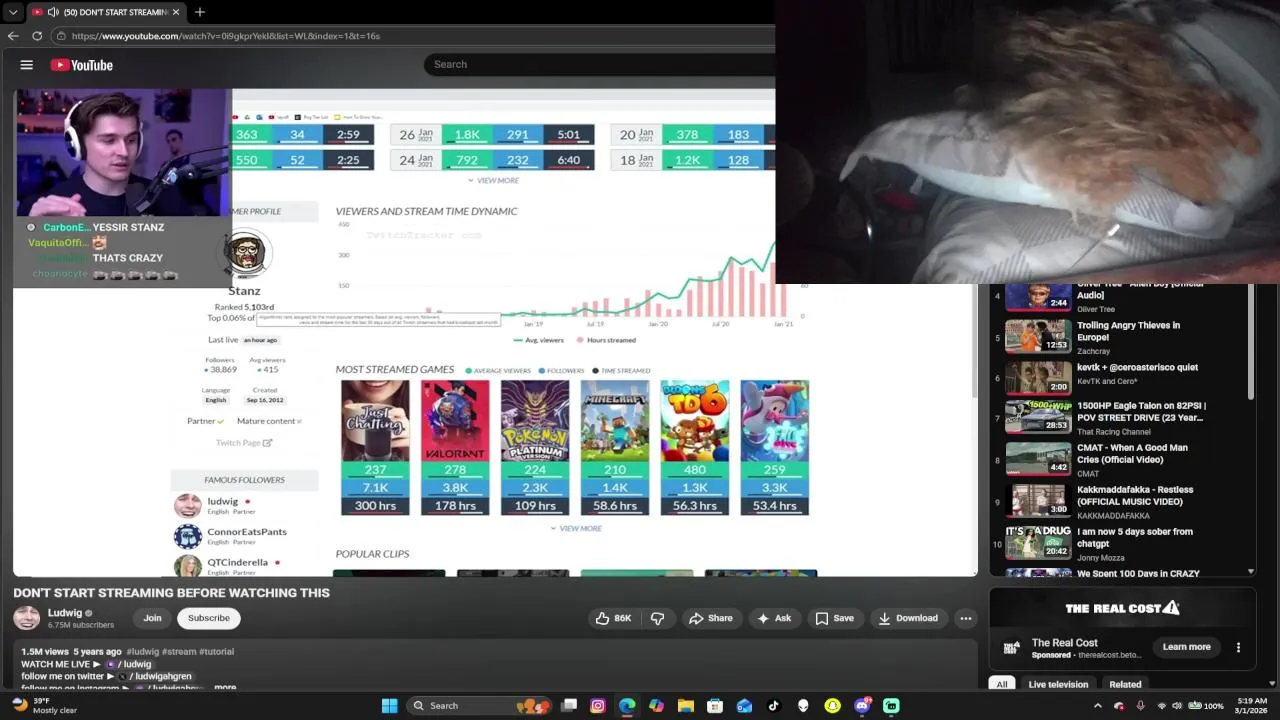
Task: Select the Related filter chip
Action: pos(1125,684)
